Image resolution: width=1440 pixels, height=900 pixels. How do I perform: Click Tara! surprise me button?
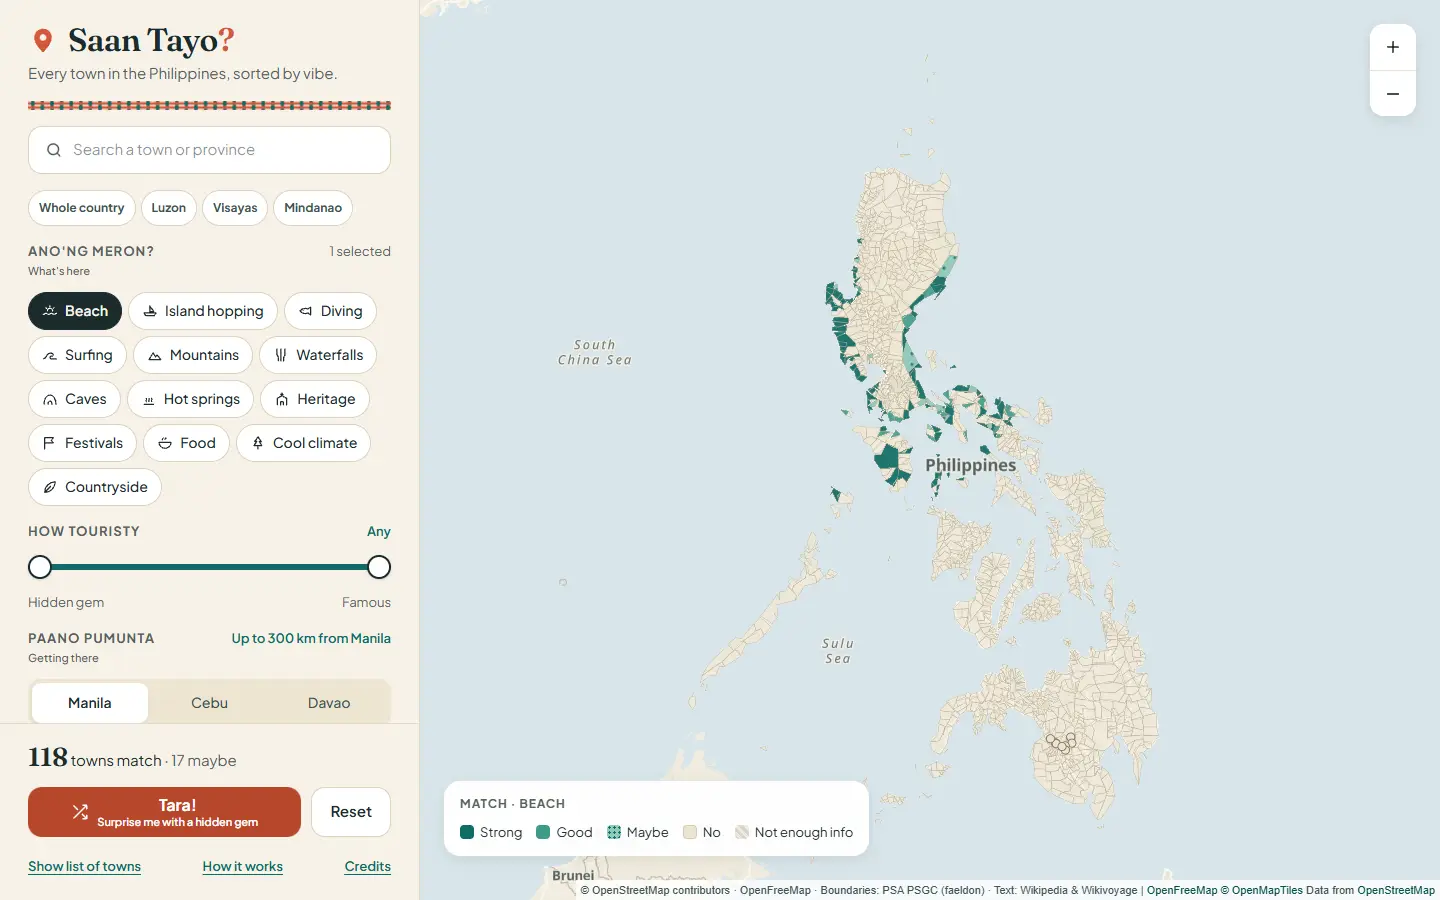coord(164,812)
